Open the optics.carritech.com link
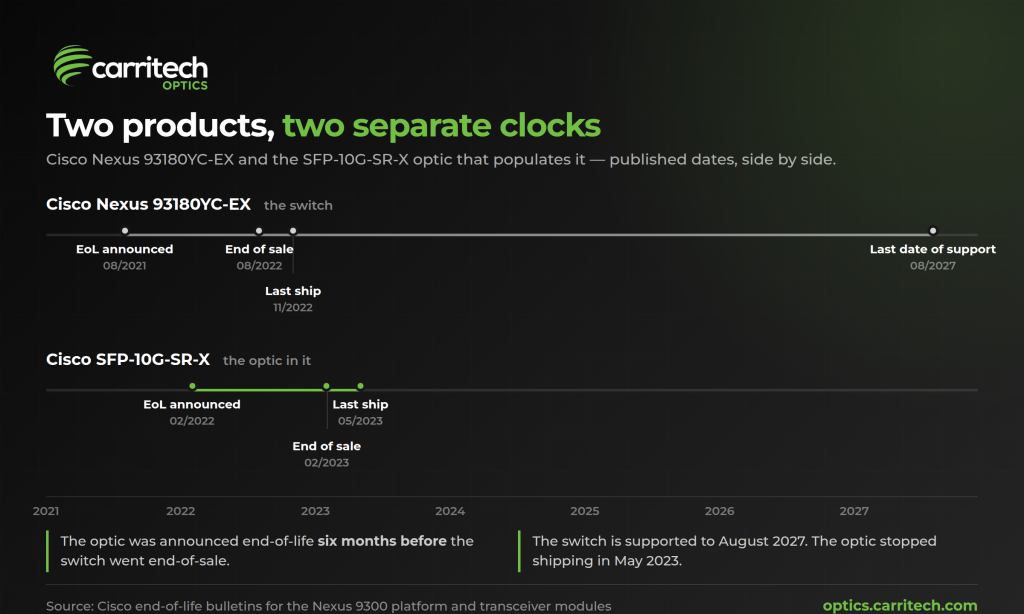 [x=899, y=606]
